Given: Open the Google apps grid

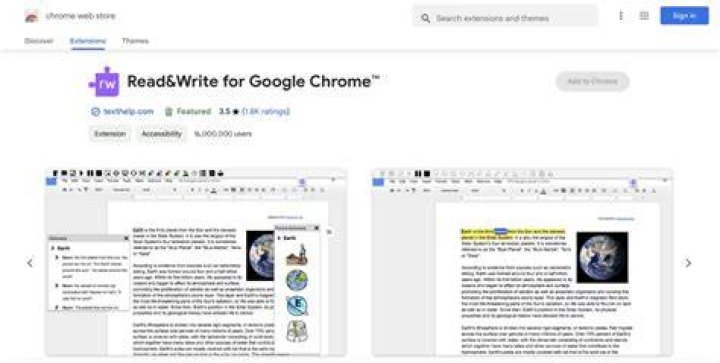Looking at the screenshot, I should click(x=644, y=16).
